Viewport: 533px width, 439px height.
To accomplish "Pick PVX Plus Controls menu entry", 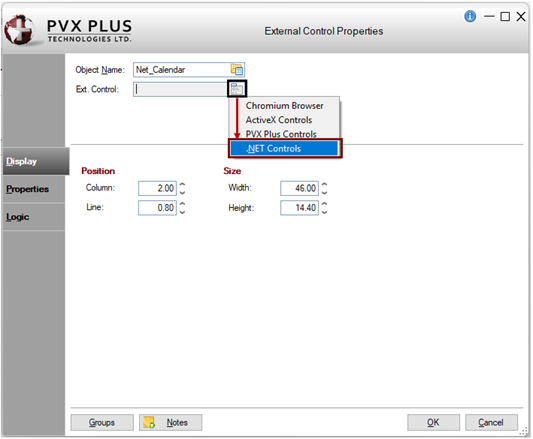I will tap(281, 134).
